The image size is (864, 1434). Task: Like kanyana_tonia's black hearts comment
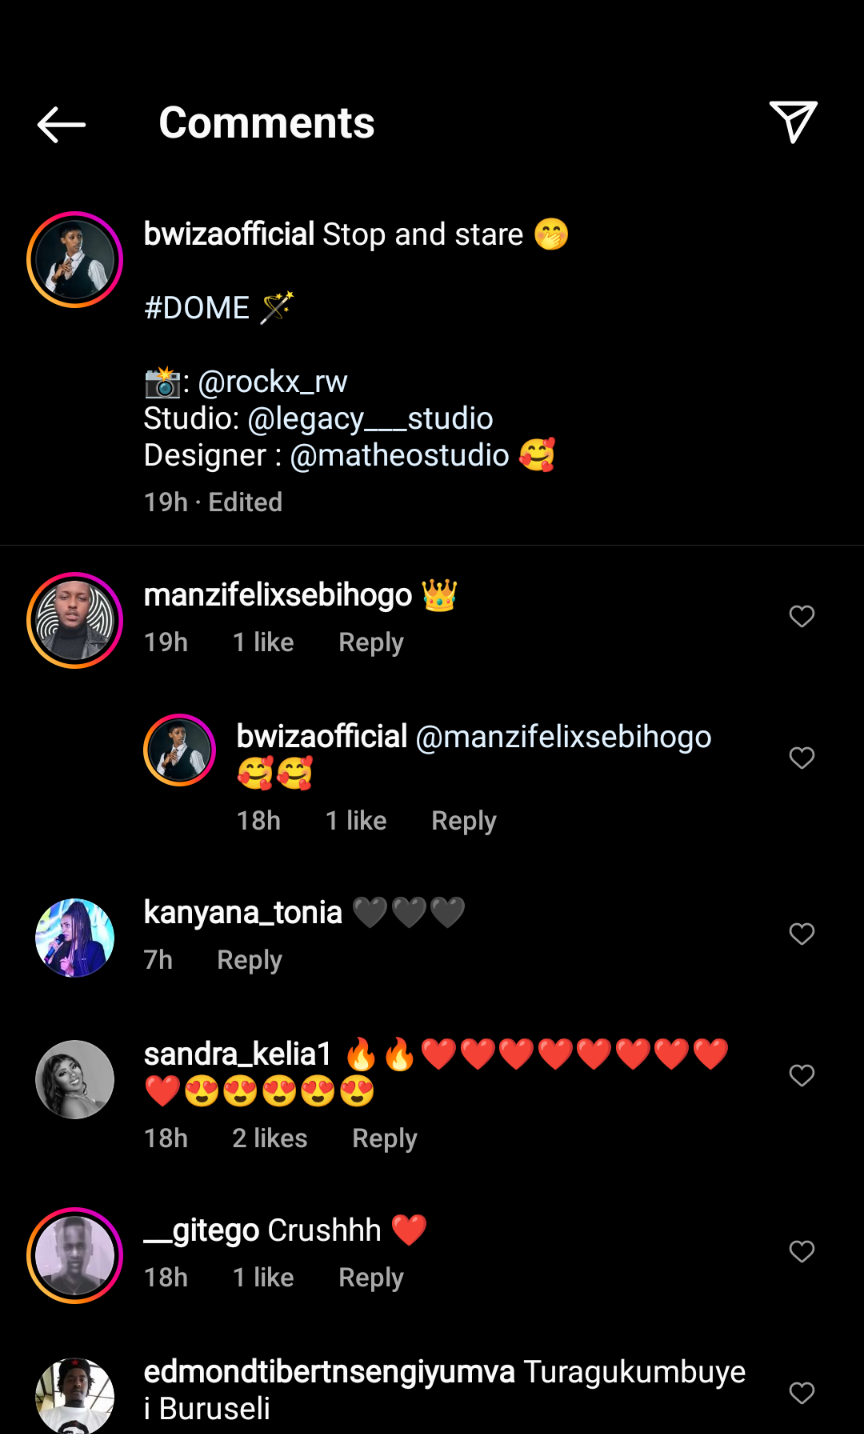point(802,934)
